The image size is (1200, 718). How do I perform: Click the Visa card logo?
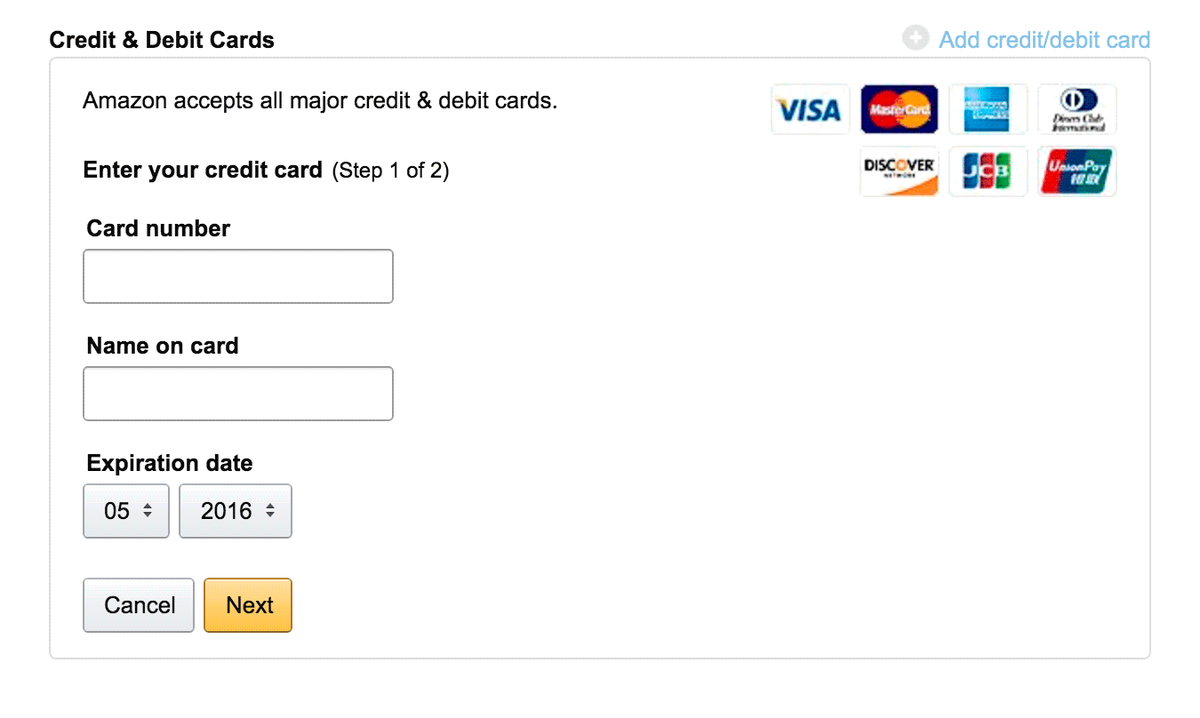[x=810, y=109]
